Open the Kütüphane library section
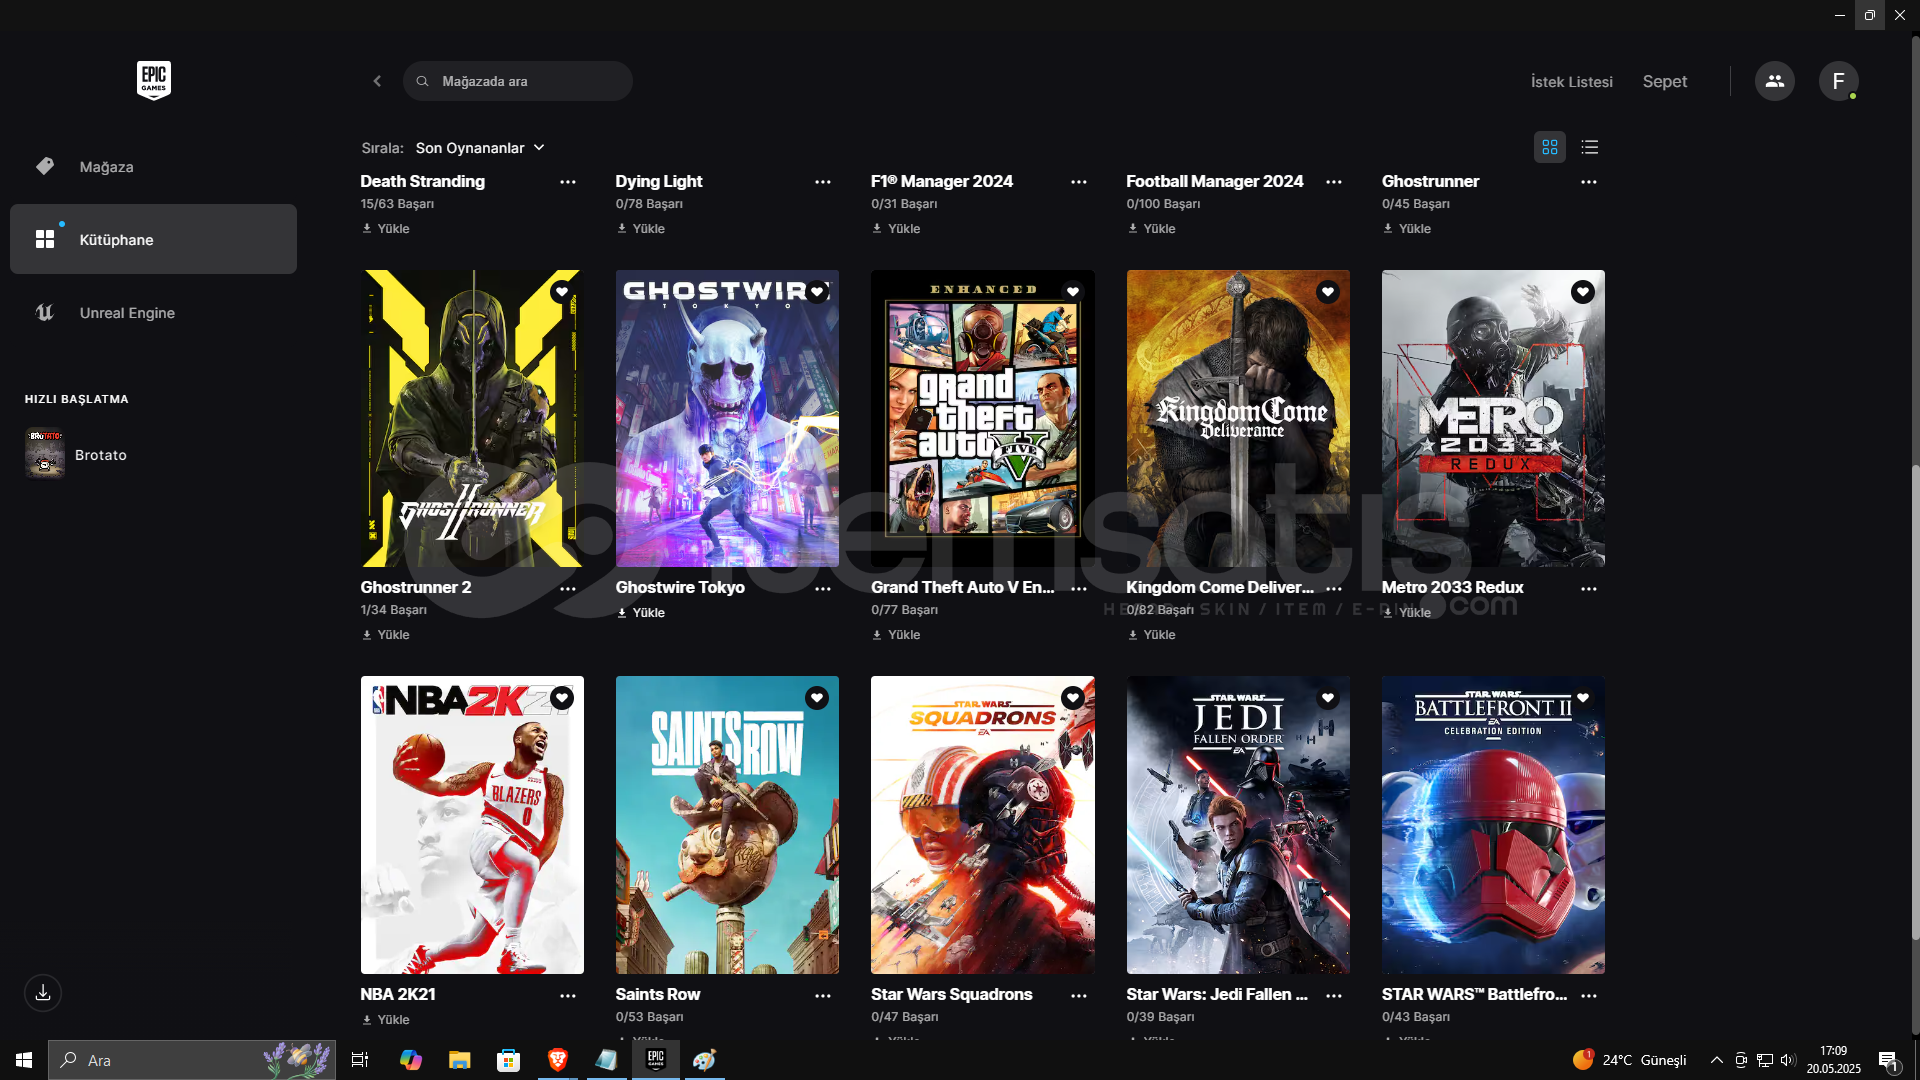The image size is (1920, 1080). 153,239
